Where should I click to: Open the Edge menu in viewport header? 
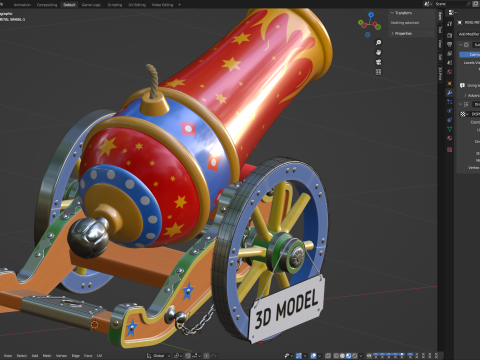tap(76, 356)
